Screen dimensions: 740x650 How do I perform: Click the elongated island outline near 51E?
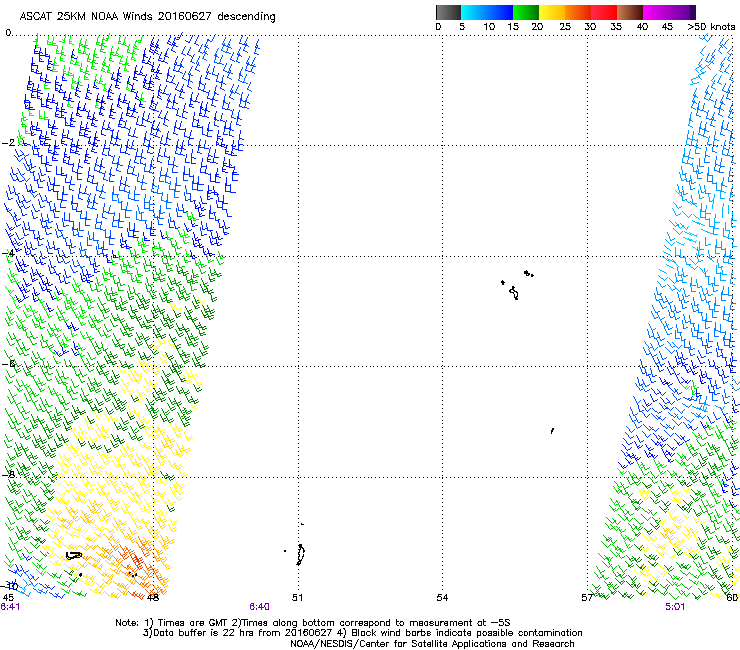click(x=300, y=554)
